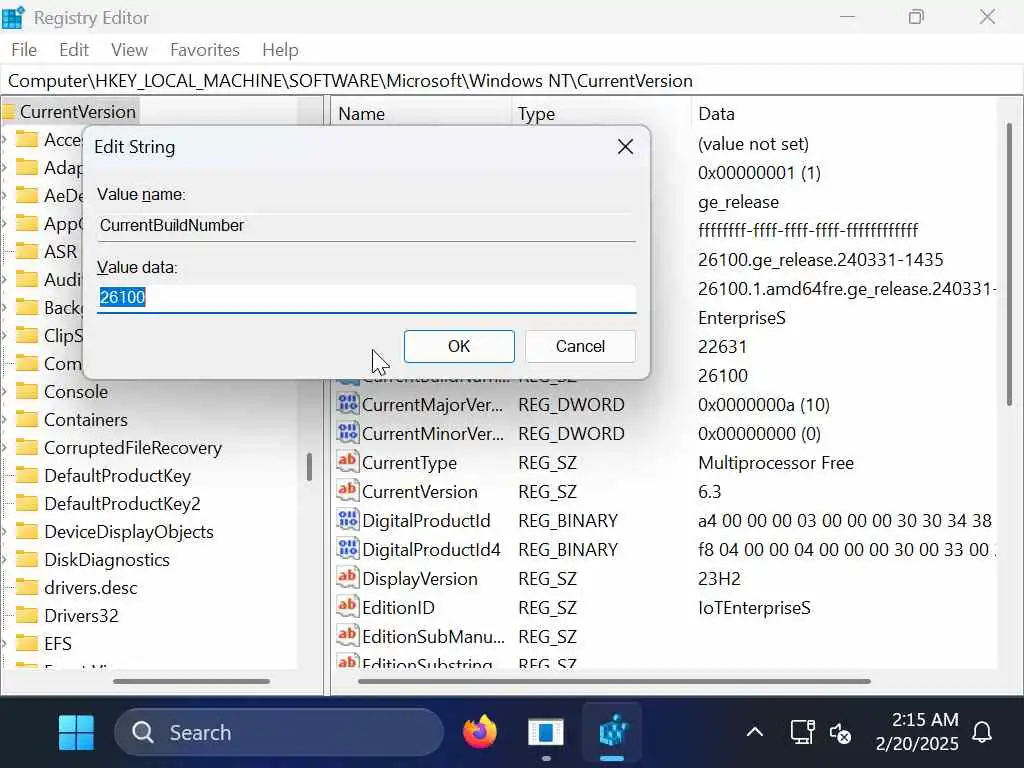Viewport: 1024px width, 768px height.
Task: Click the Containers folder icon
Action: tap(27, 419)
